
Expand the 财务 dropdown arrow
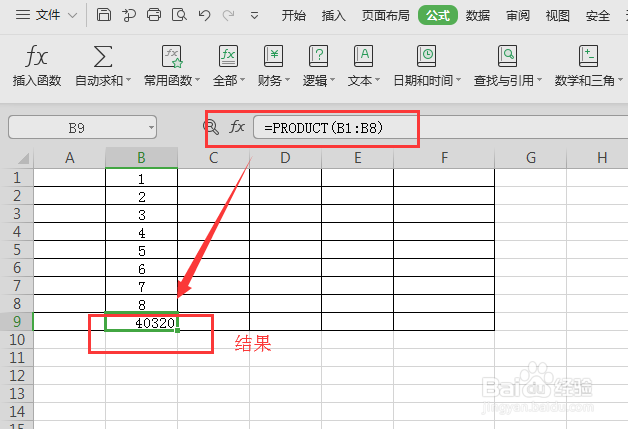[x=287, y=80]
